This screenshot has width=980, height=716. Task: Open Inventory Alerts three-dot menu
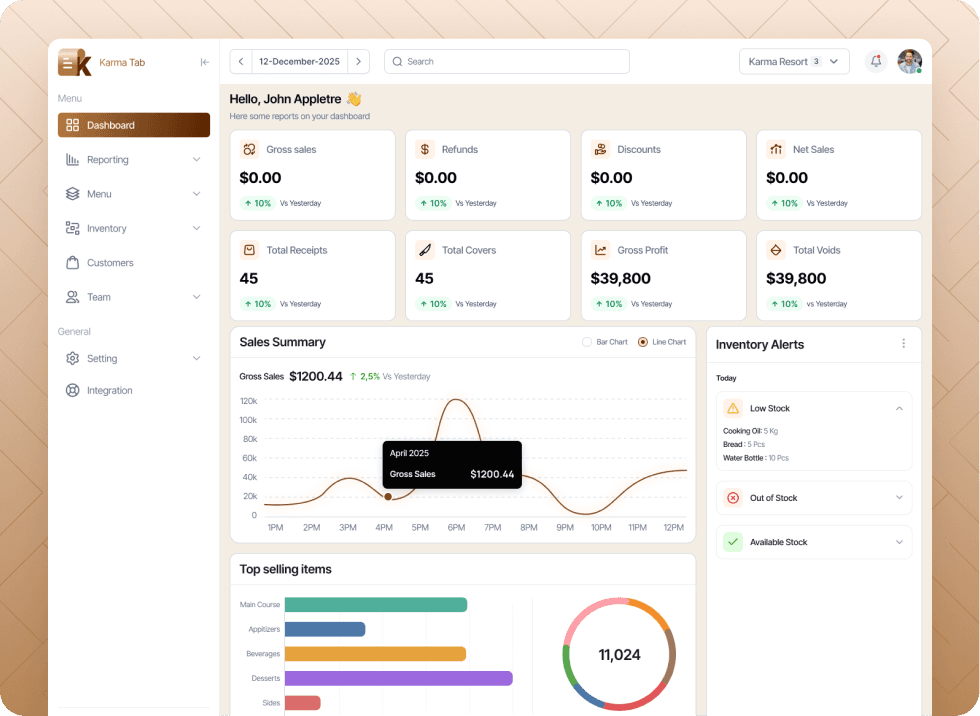(x=904, y=344)
